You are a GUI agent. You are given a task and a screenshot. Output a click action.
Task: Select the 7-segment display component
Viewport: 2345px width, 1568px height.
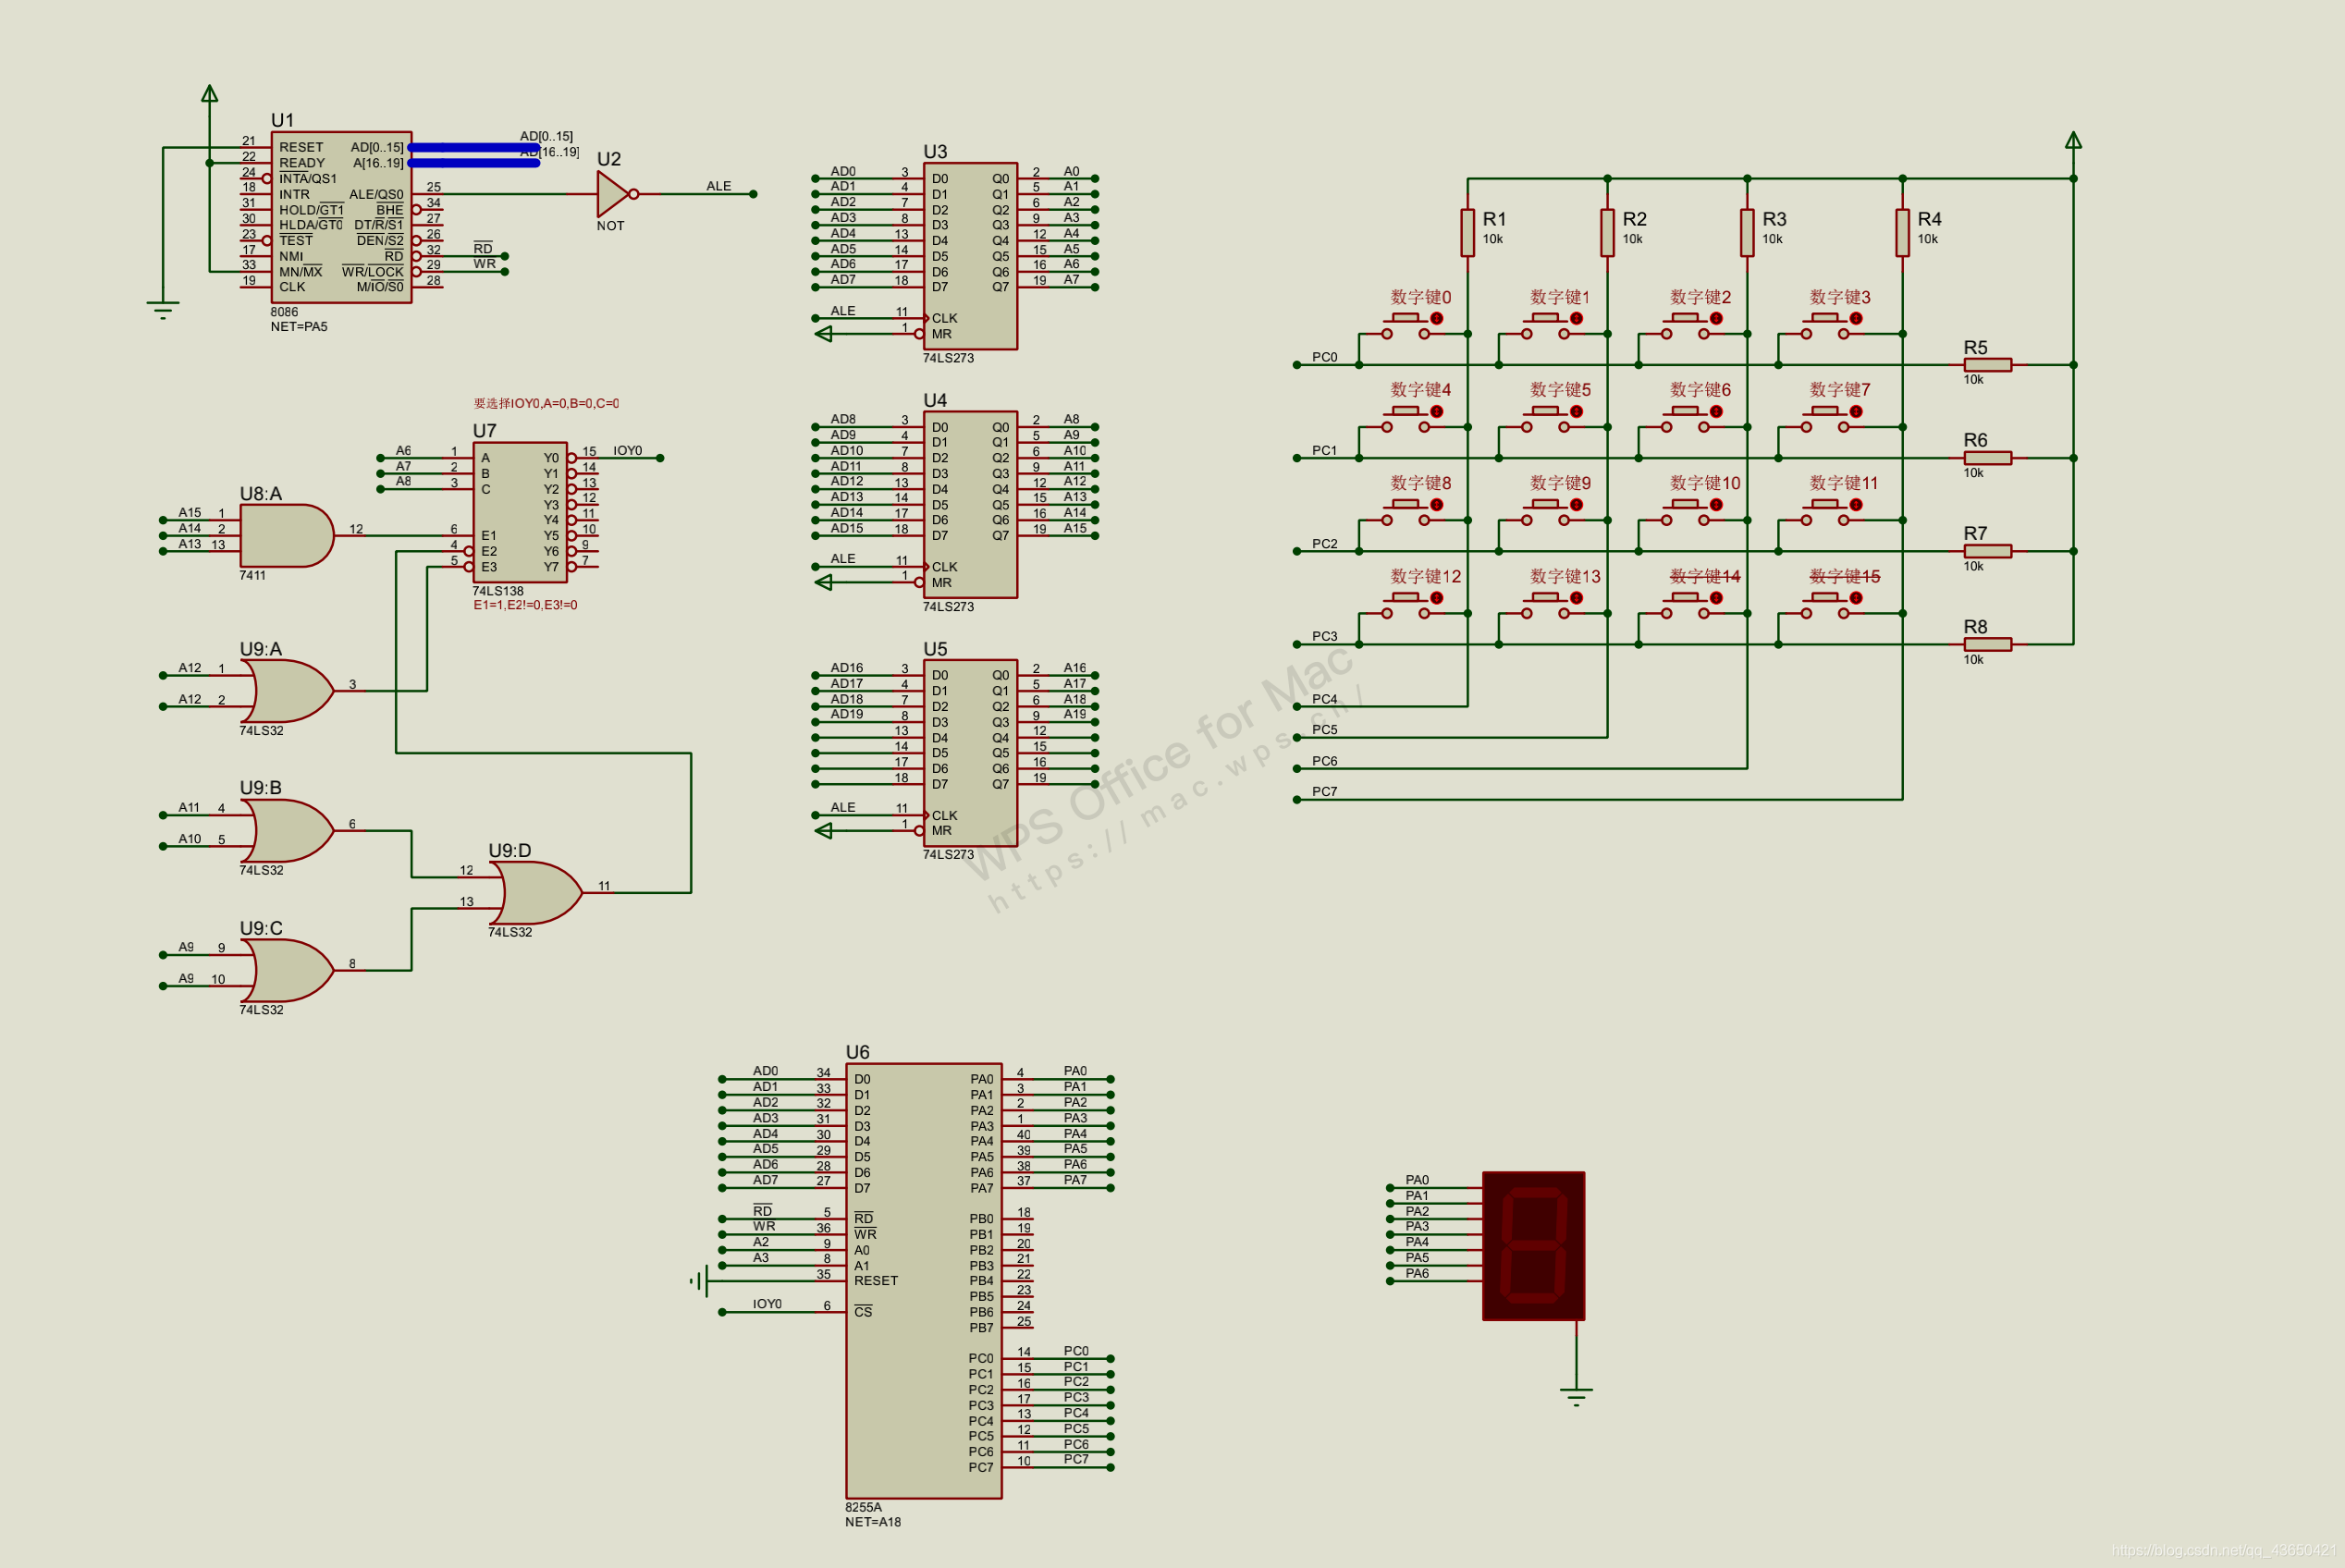pyautogui.click(x=1533, y=1246)
